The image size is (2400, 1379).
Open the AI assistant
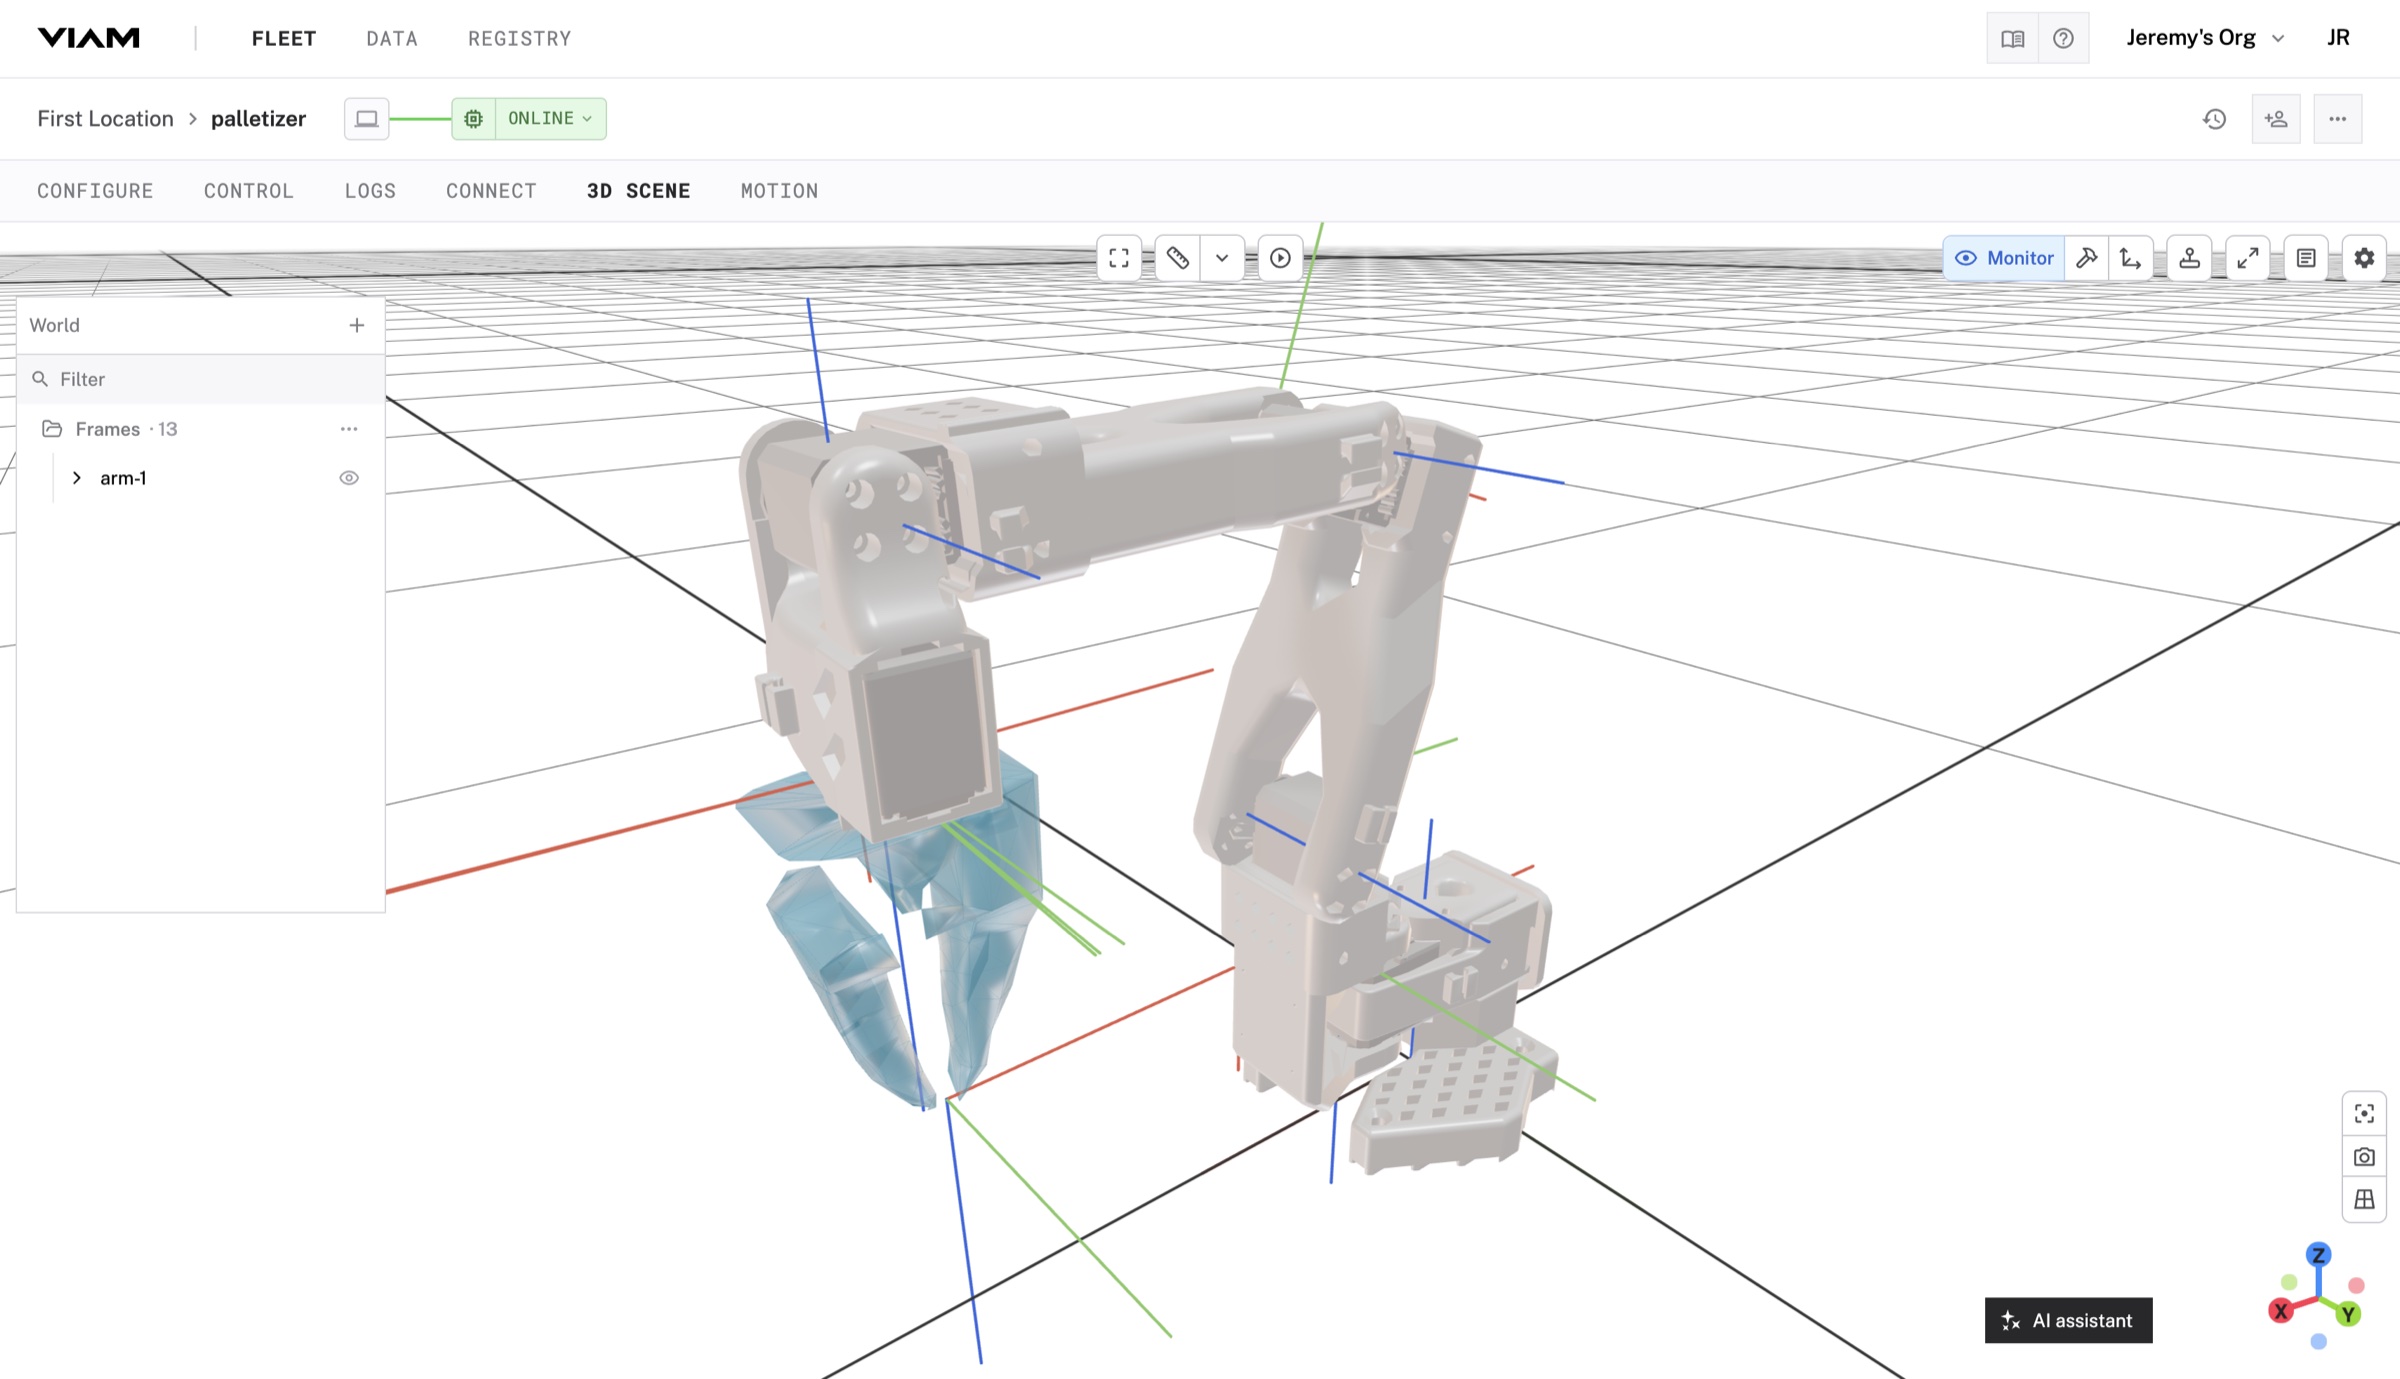(2068, 1320)
